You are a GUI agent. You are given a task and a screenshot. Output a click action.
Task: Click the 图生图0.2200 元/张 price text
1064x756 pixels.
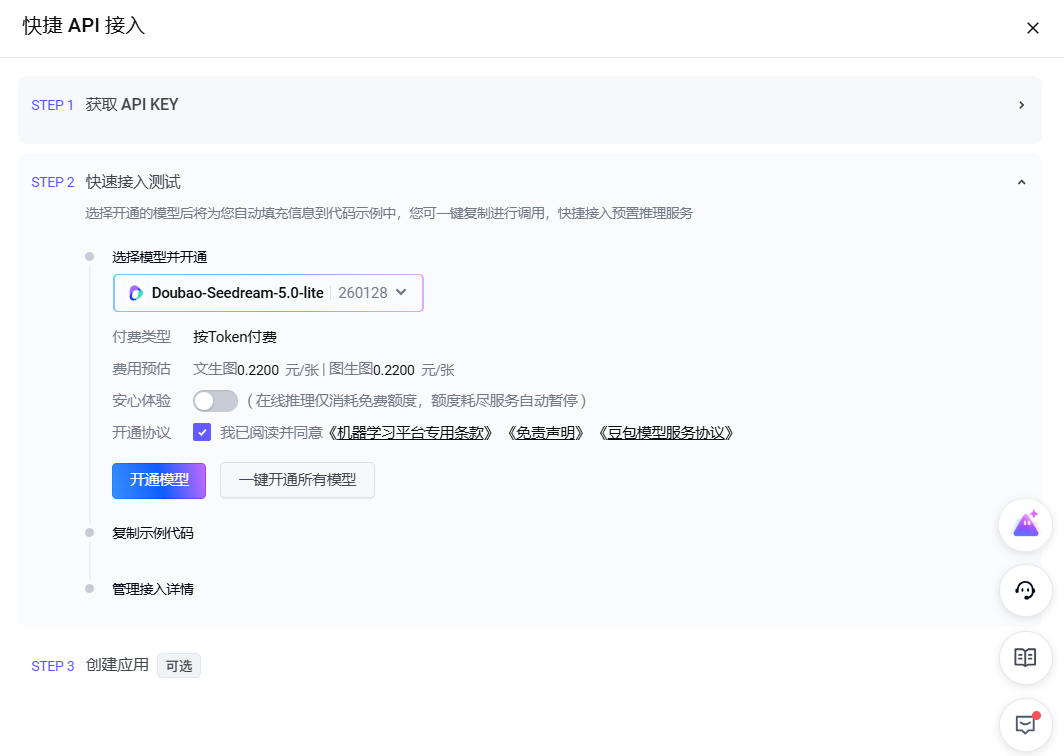(392, 370)
